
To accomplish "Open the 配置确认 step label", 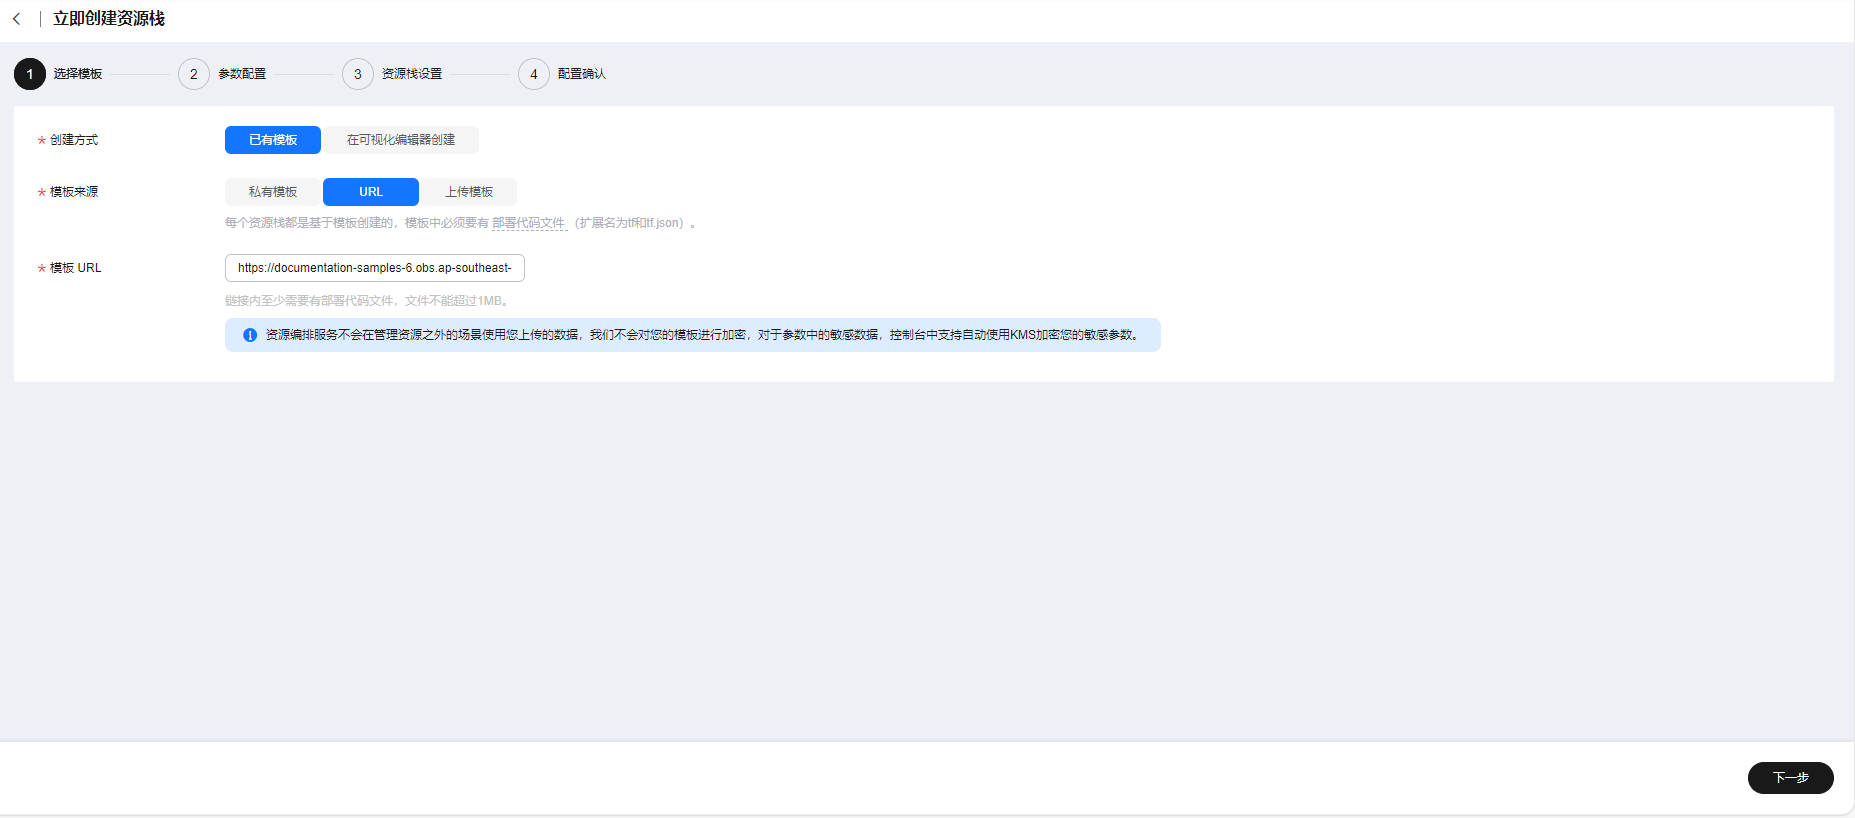I will point(582,74).
